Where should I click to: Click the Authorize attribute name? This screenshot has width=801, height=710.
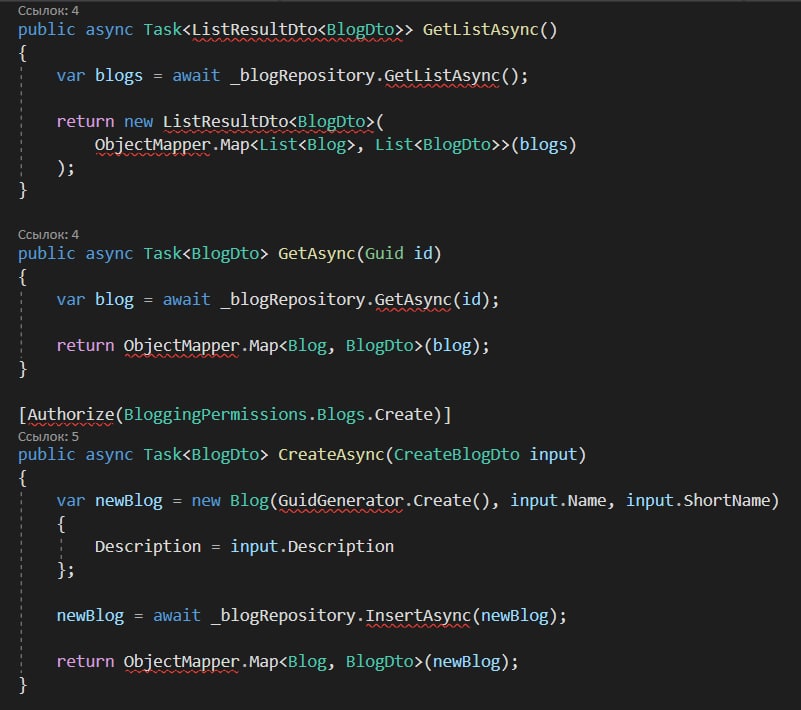tap(70, 414)
